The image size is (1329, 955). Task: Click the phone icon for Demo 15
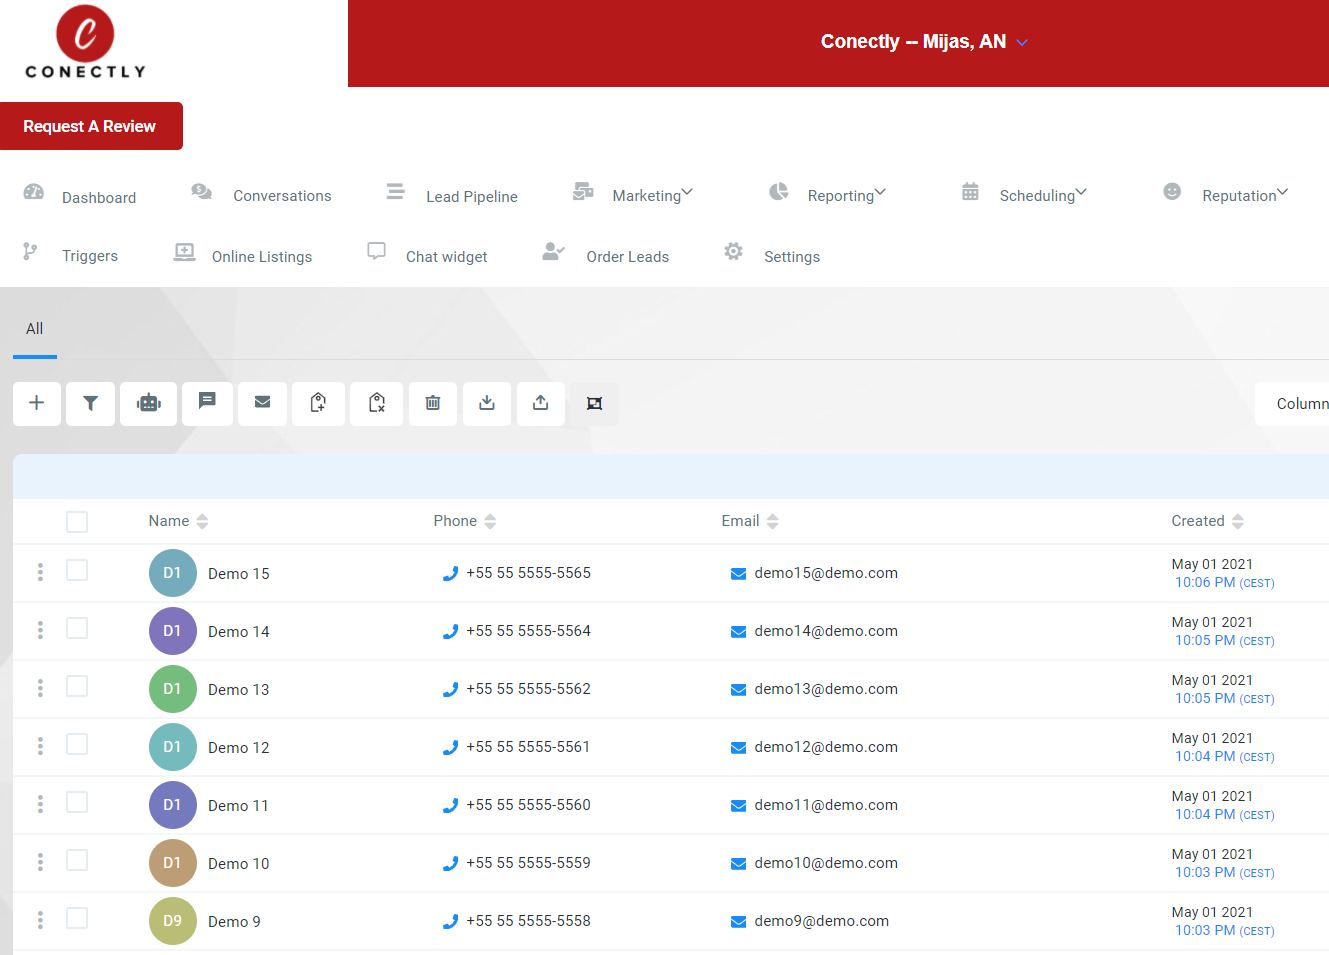(450, 574)
